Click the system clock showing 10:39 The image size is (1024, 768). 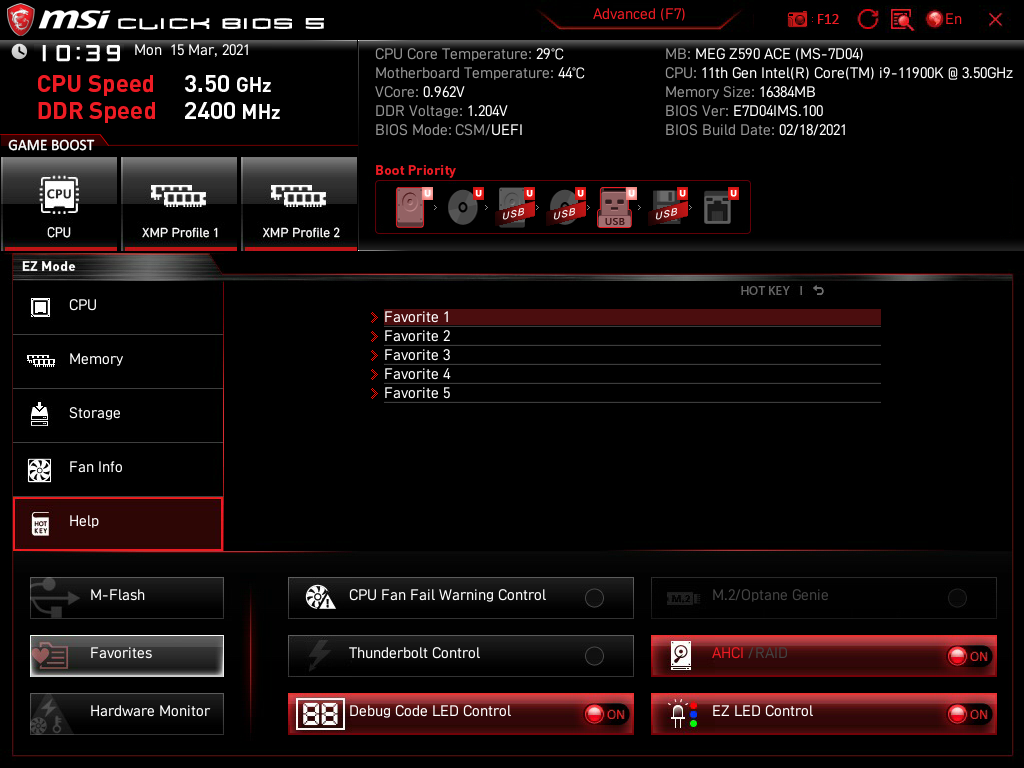point(80,53)
